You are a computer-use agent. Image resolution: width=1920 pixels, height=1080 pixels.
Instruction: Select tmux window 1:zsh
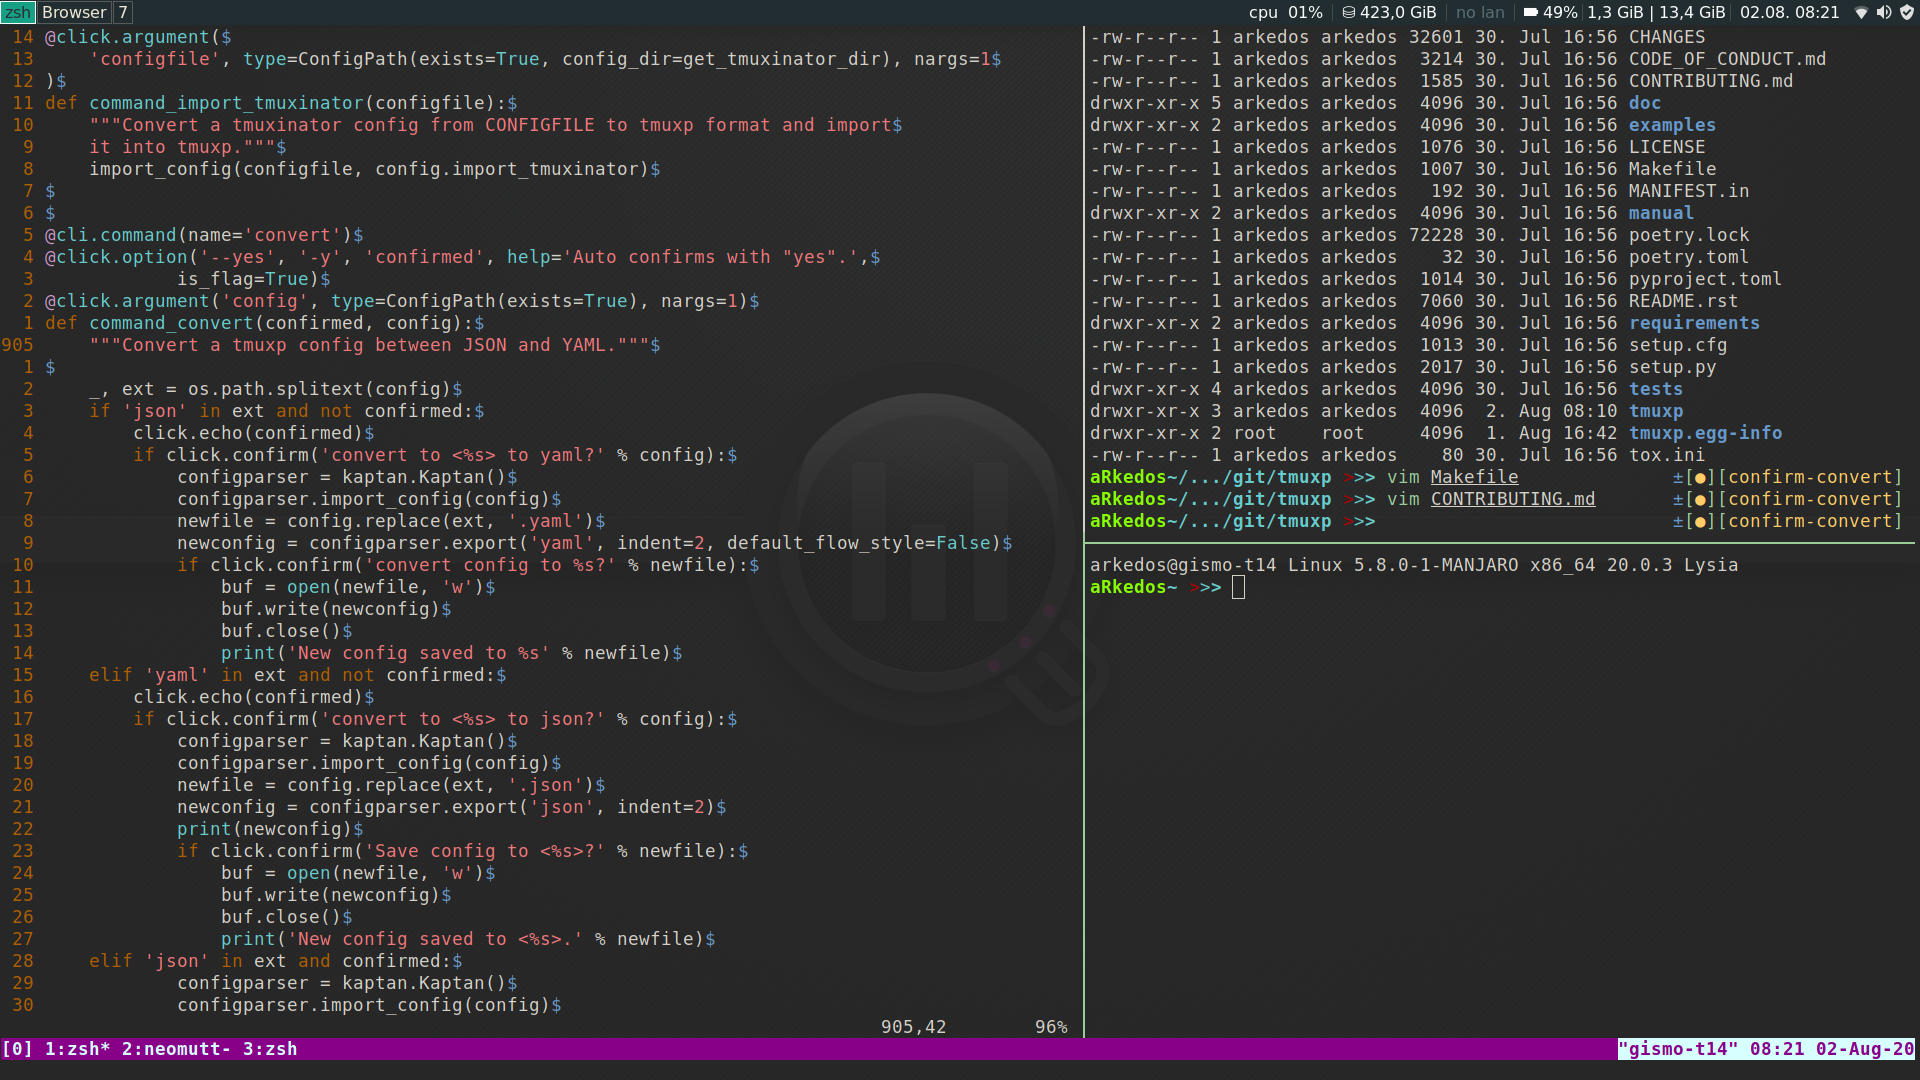click(x=77, y=1049)
